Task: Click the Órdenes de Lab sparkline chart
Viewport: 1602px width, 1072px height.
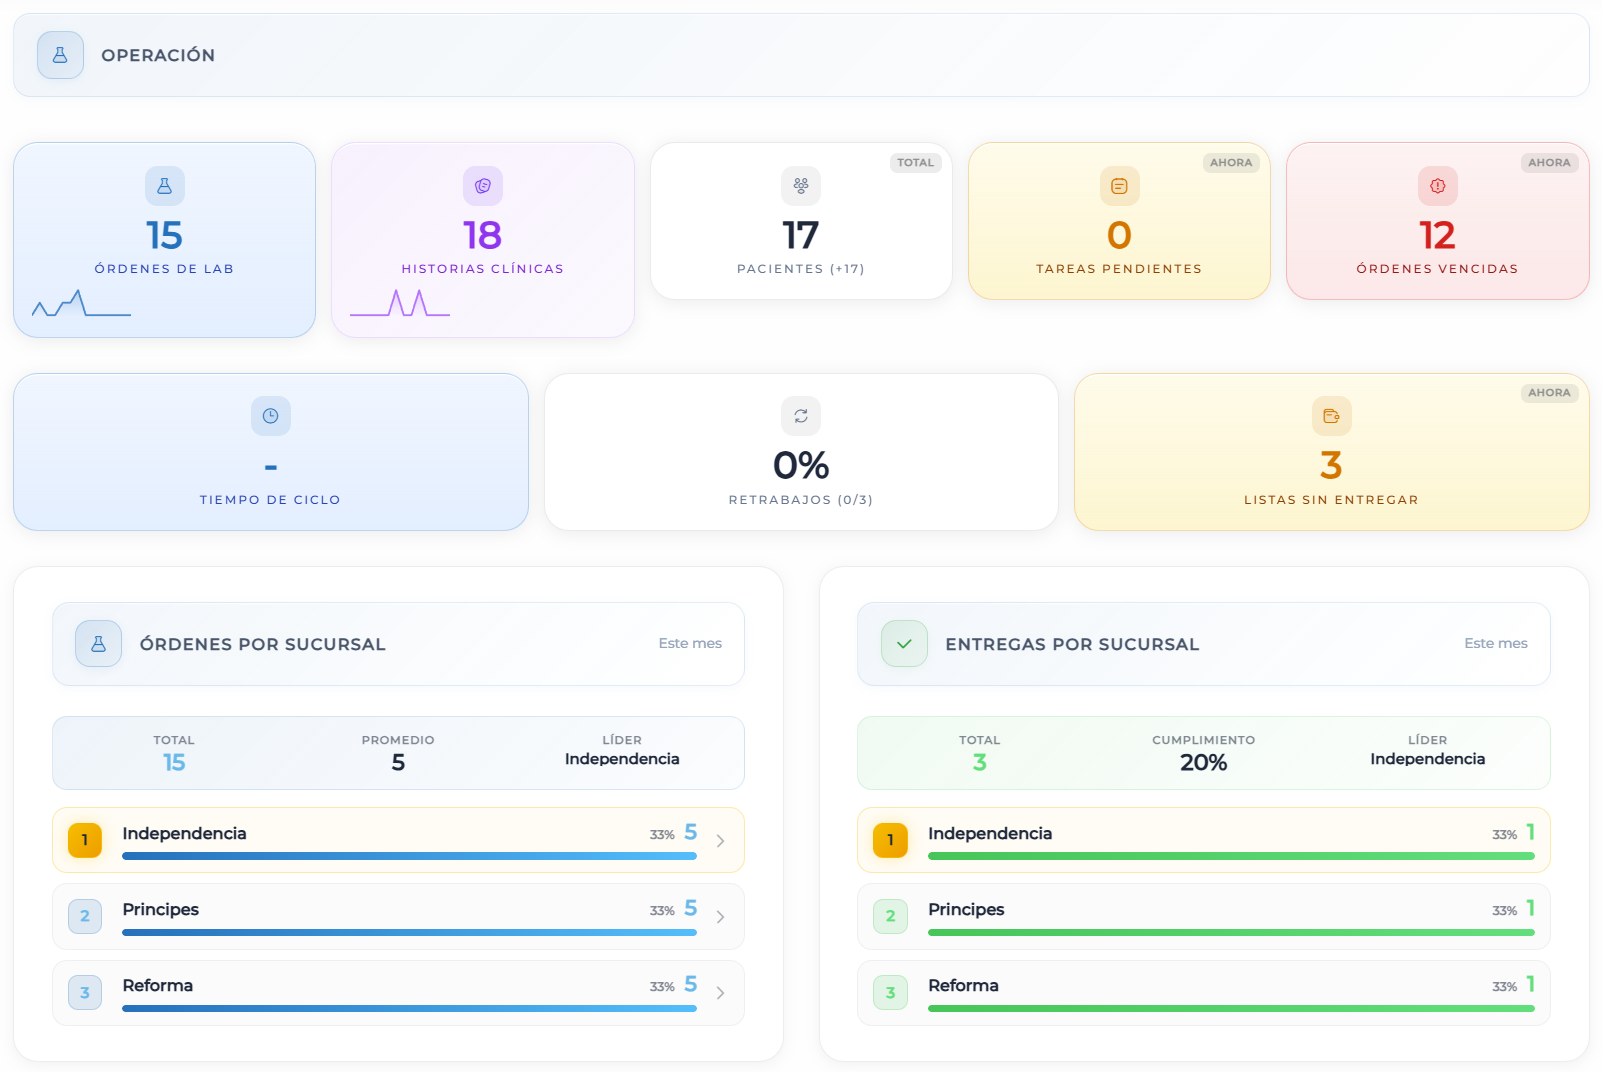Action: click(81, 304)
